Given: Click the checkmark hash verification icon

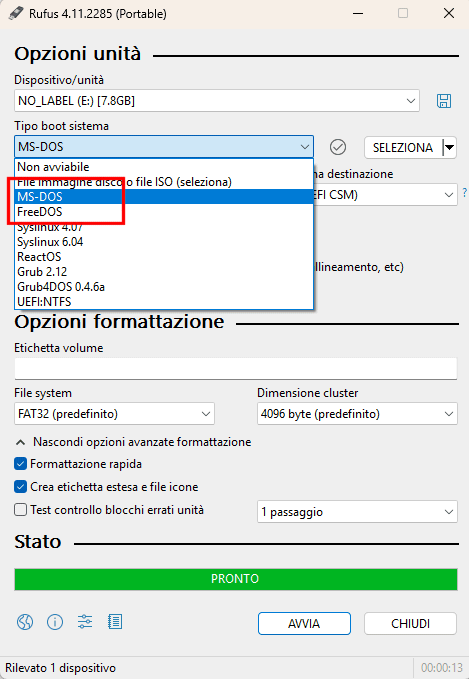Looking at the screenshot, I should (338, 147).
